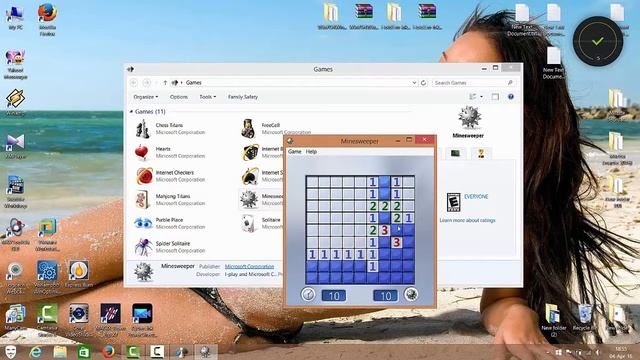Collapse the Games (11) group
The height and width of the screenshot is (360, 640).
click(x=131, y=111)
